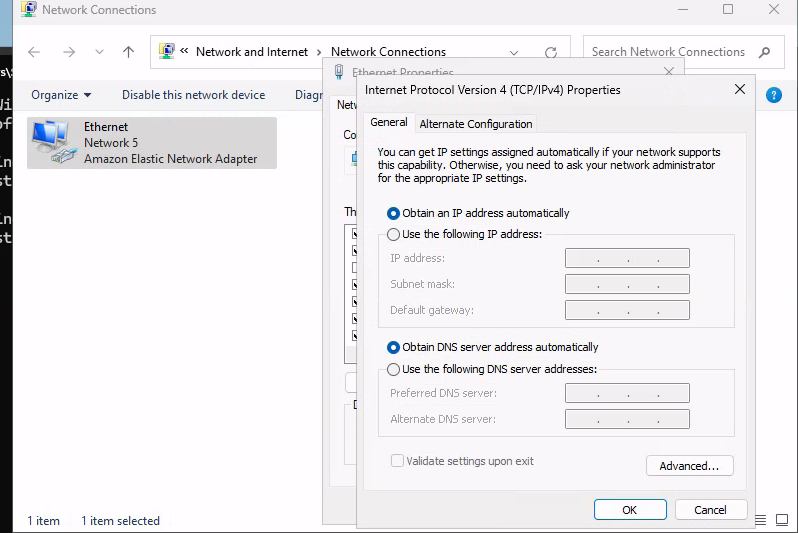Refresh the Network Connections view
Viewport: 798px width, 533px height.
tap(550, 52)
